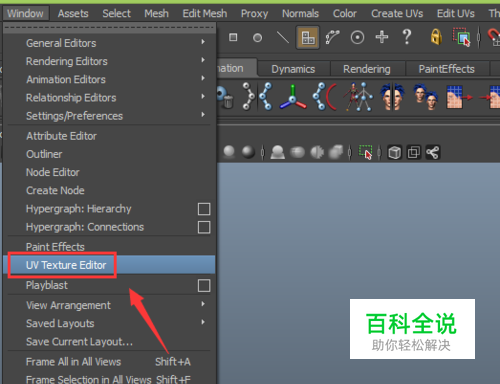500x384 pixels.
Task: Click highlight selection icon beside padlock
Action: click(461, 37)
